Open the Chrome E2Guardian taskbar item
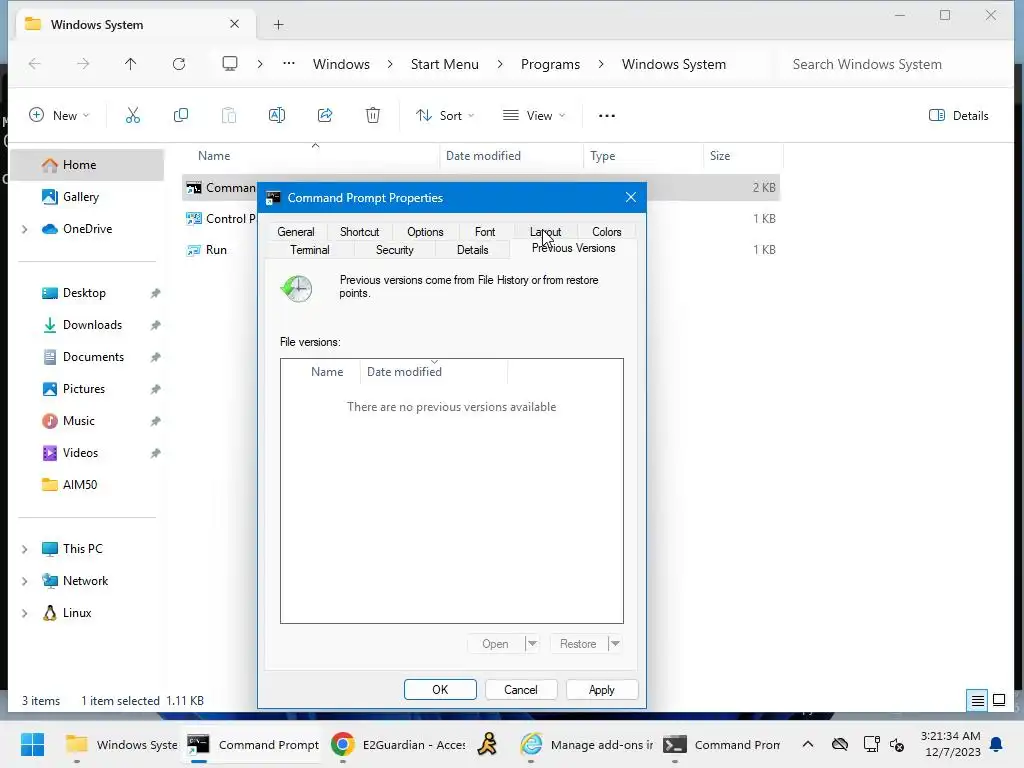This screenshot has height=768, width=1024. point(398,744)
